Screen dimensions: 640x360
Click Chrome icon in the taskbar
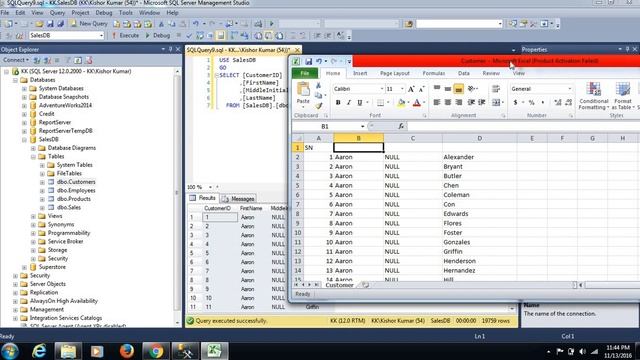[156, 351]
